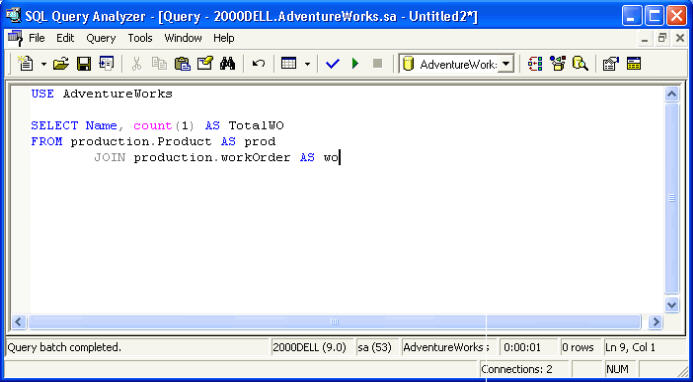Image resolution: width=693 pixels, height=382 pixels.
Task: Click the horizontal scrollbar right arrow
Action: [x=655, y=322]
